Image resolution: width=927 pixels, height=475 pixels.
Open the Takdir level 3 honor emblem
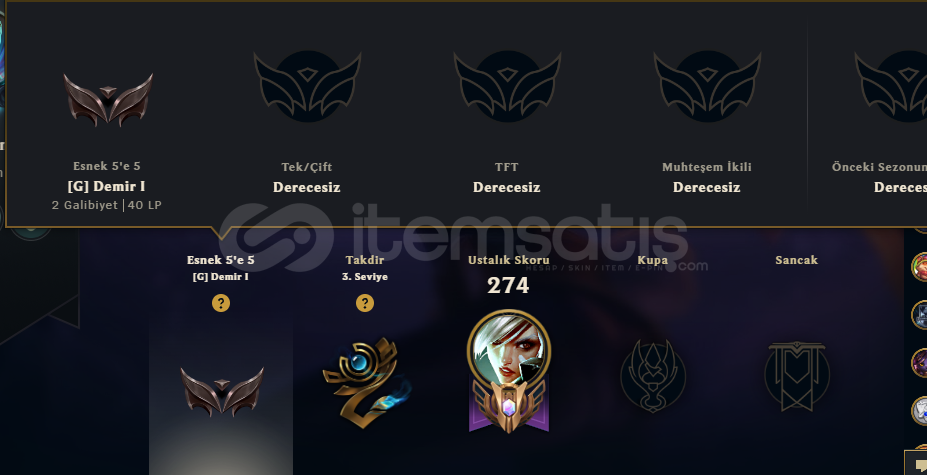(x=367, y=382)
